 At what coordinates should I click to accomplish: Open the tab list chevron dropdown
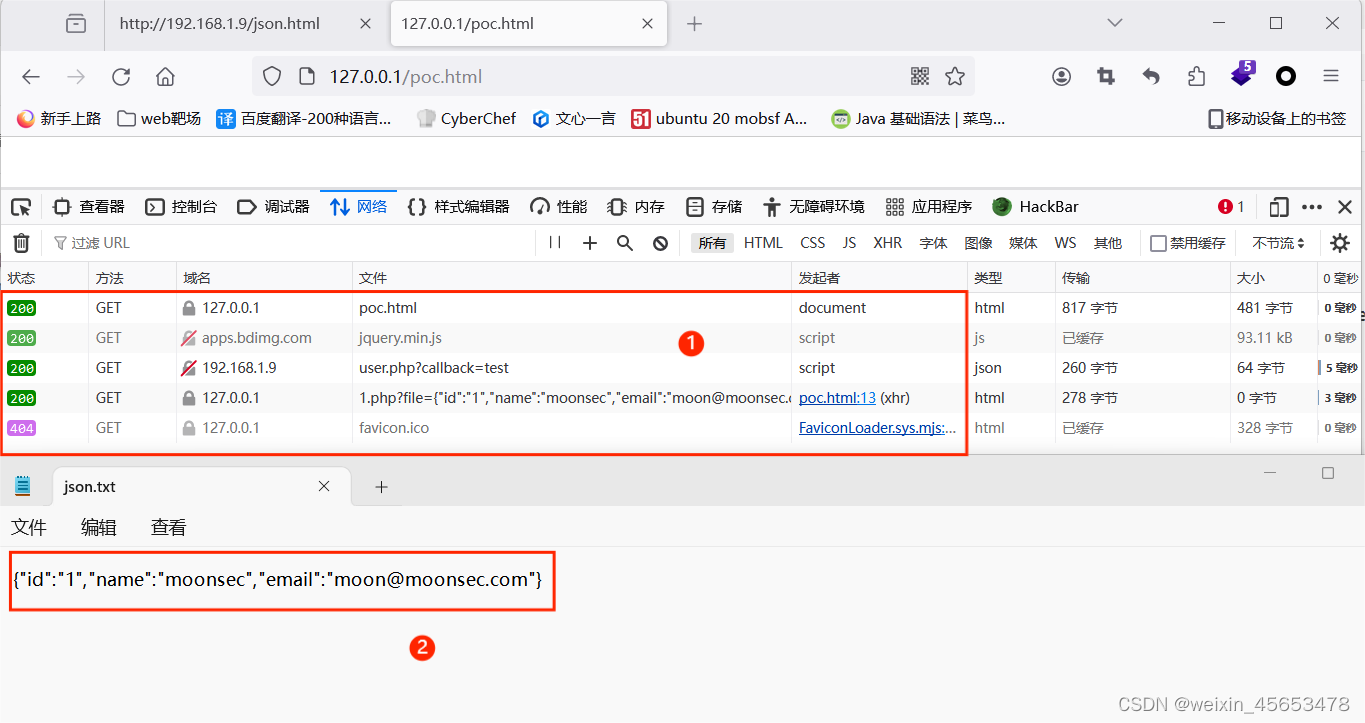tap(1114, 22)
